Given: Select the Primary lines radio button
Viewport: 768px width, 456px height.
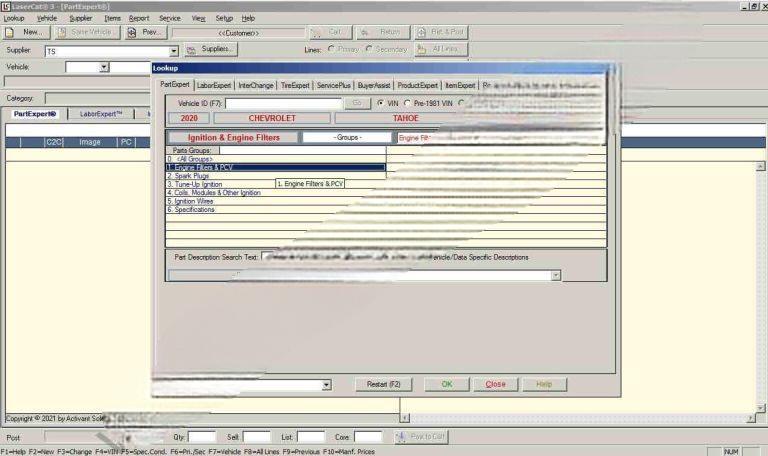Looking at the screenshot, I should (331, 49).
